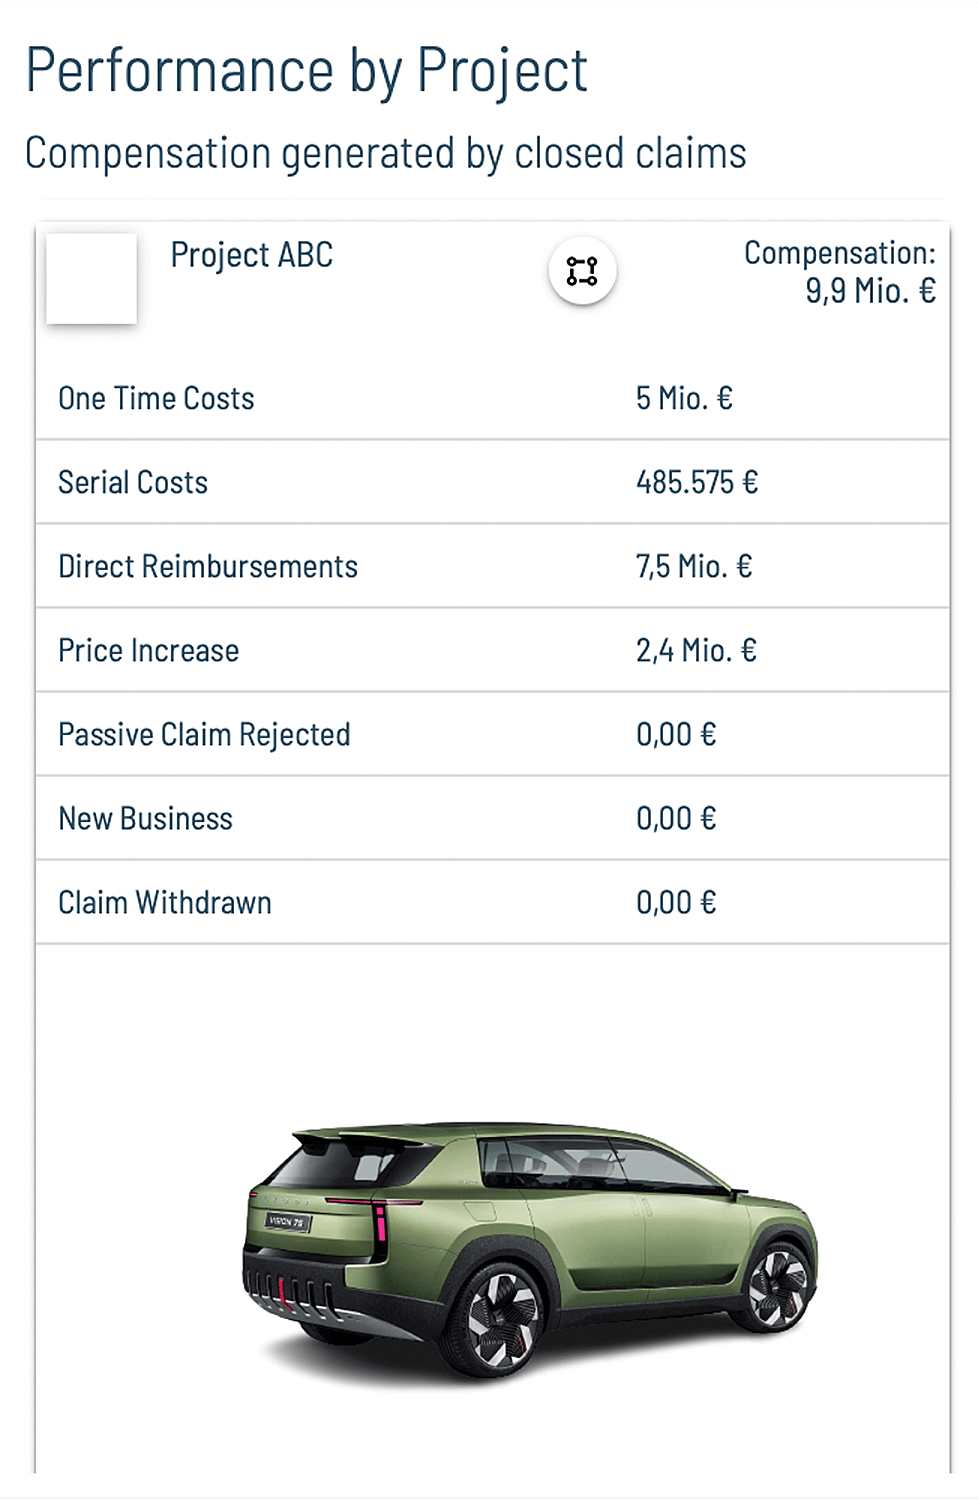978x1500 pixels.
Task: Select the Price Increase row
Action: click(x=492, y=650)
